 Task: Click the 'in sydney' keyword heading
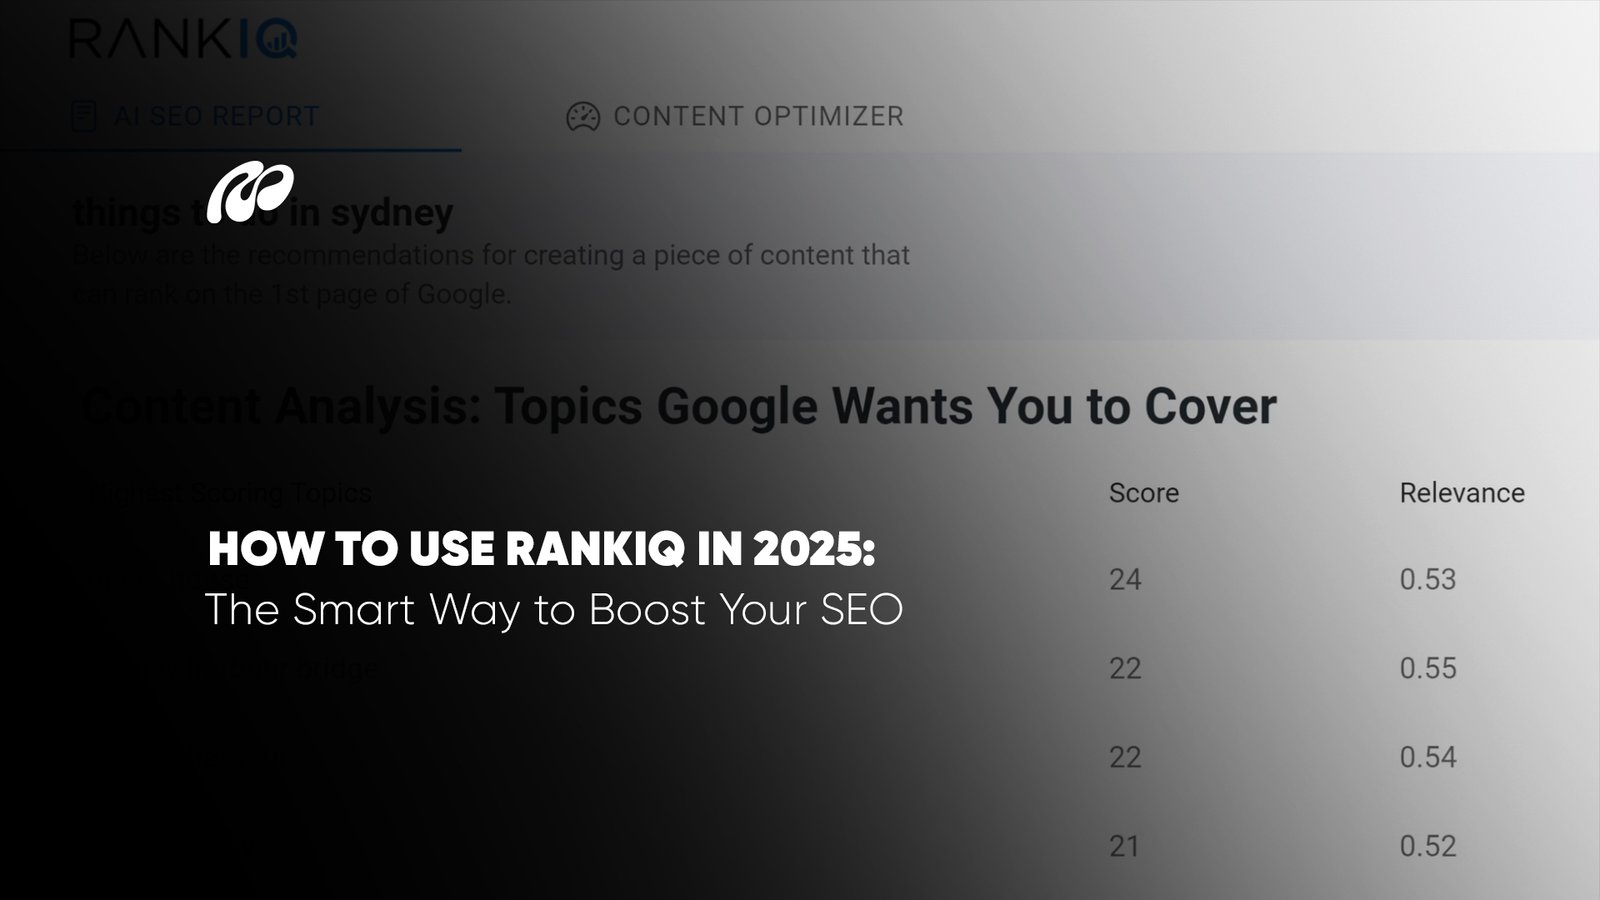[x=390, y=213]
